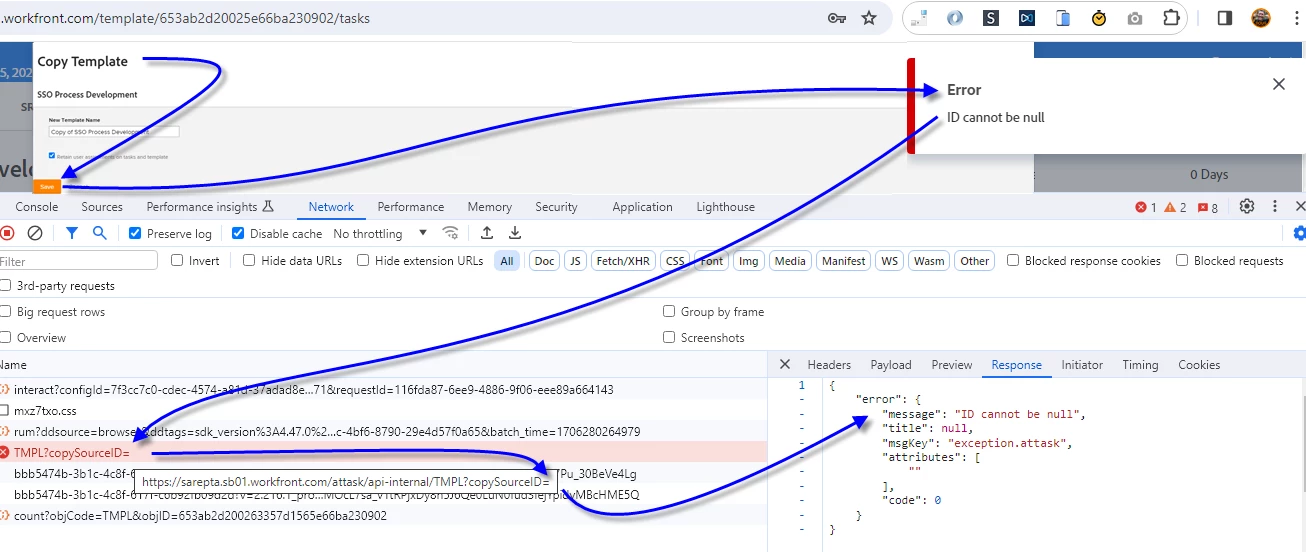1306x552 pixels.
Task: Select the failed TMPL?copySourceID= request
Action: [384, 453]
